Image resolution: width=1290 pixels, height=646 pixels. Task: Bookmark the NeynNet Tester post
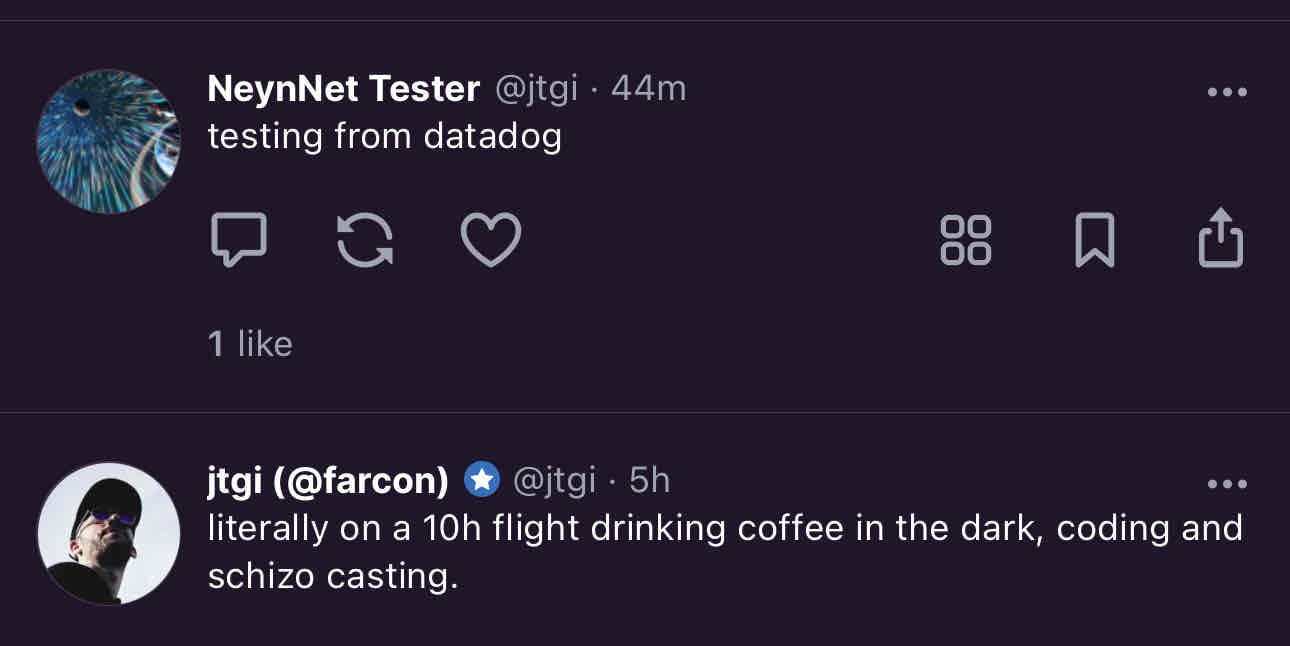point(1094,240)
